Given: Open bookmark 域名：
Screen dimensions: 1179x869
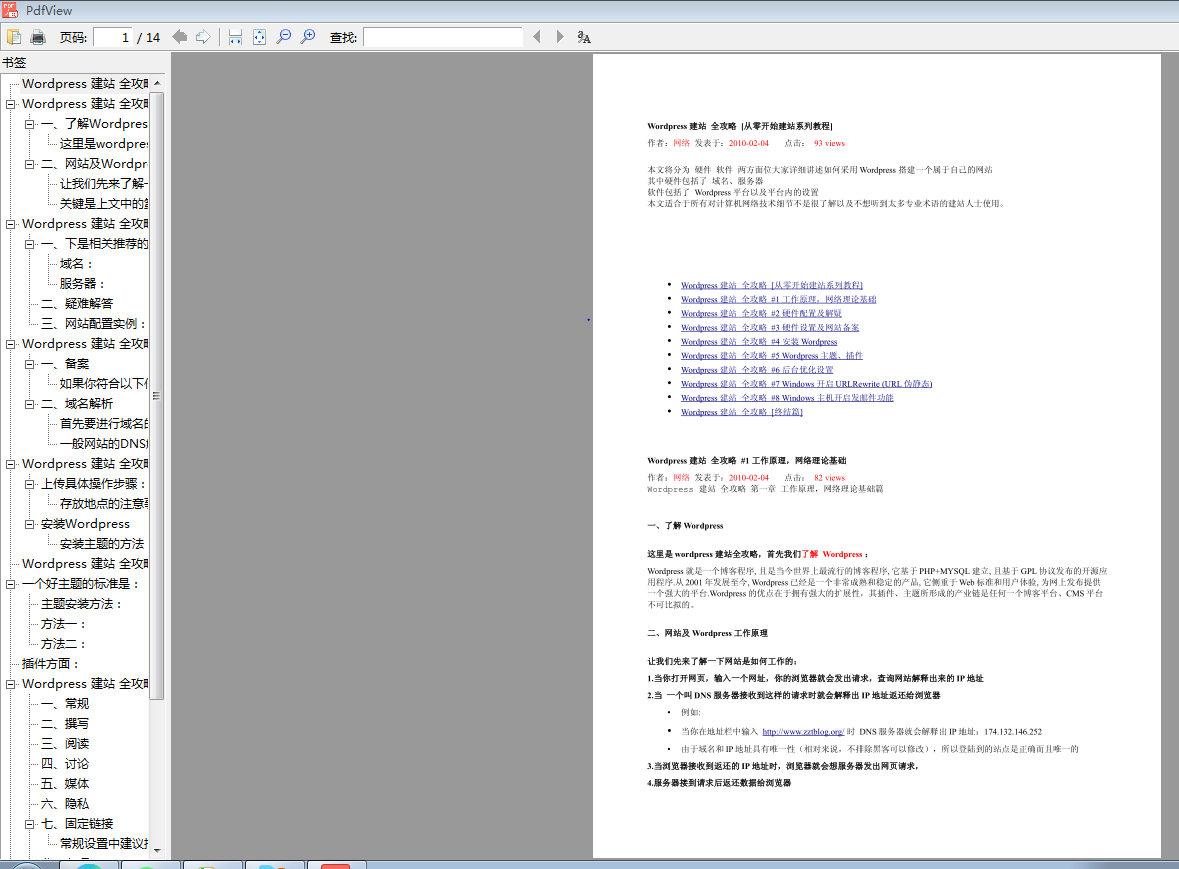Looking at the screenshot, I should tap(76, 264).
